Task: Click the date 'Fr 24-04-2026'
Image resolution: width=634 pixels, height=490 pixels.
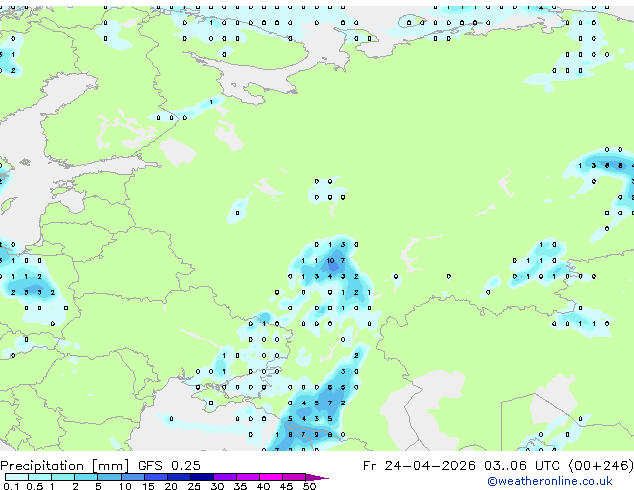Action: [419, 465]
